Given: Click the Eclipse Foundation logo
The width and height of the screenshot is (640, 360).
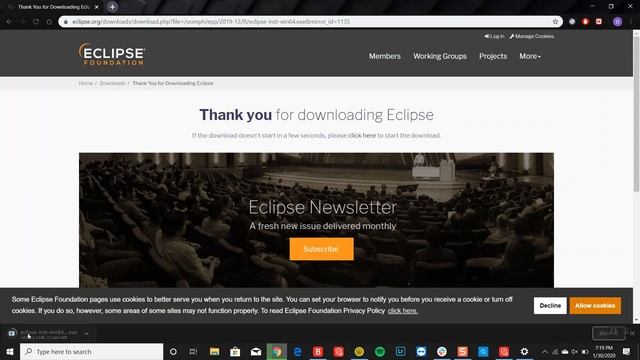Looking at the screenshot, I should point(112,54).
